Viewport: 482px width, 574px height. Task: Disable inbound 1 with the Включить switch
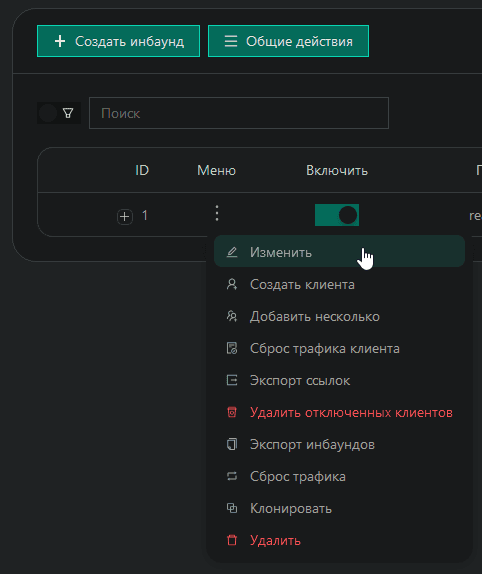click(337, 215)
